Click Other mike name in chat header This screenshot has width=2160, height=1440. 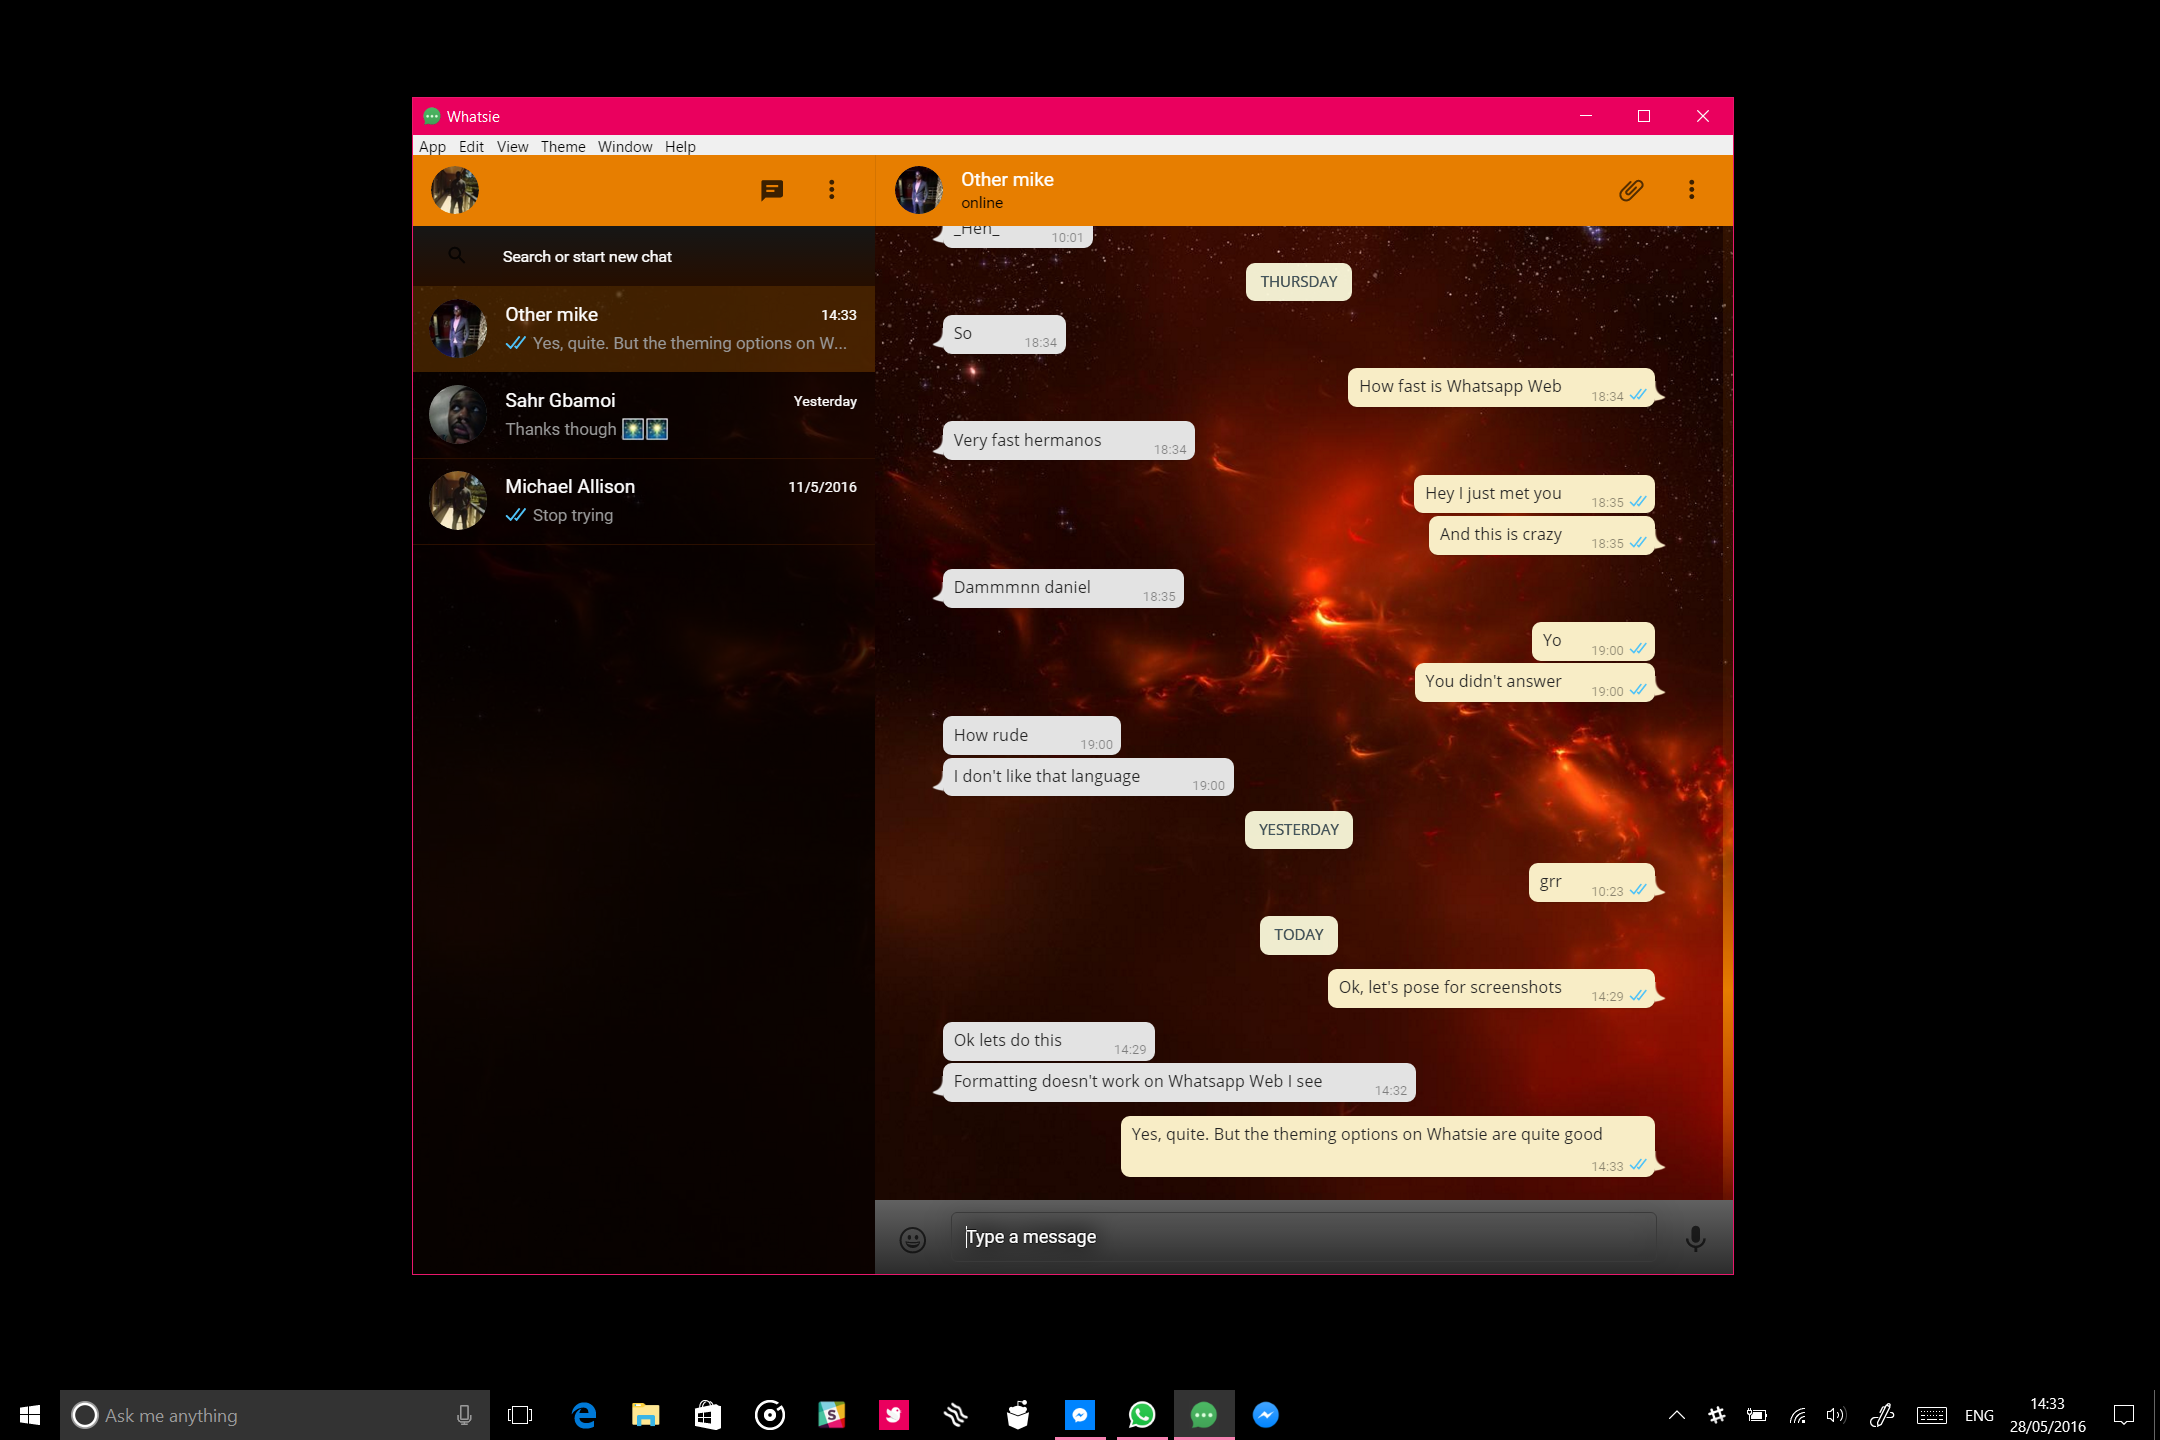(x=1007, y=179)
